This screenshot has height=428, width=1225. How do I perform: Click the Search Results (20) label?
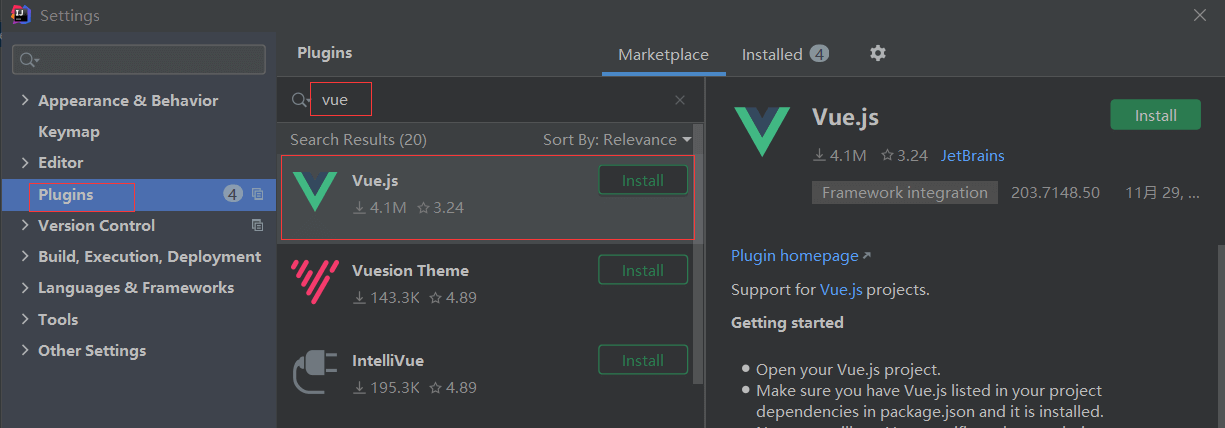358,140
